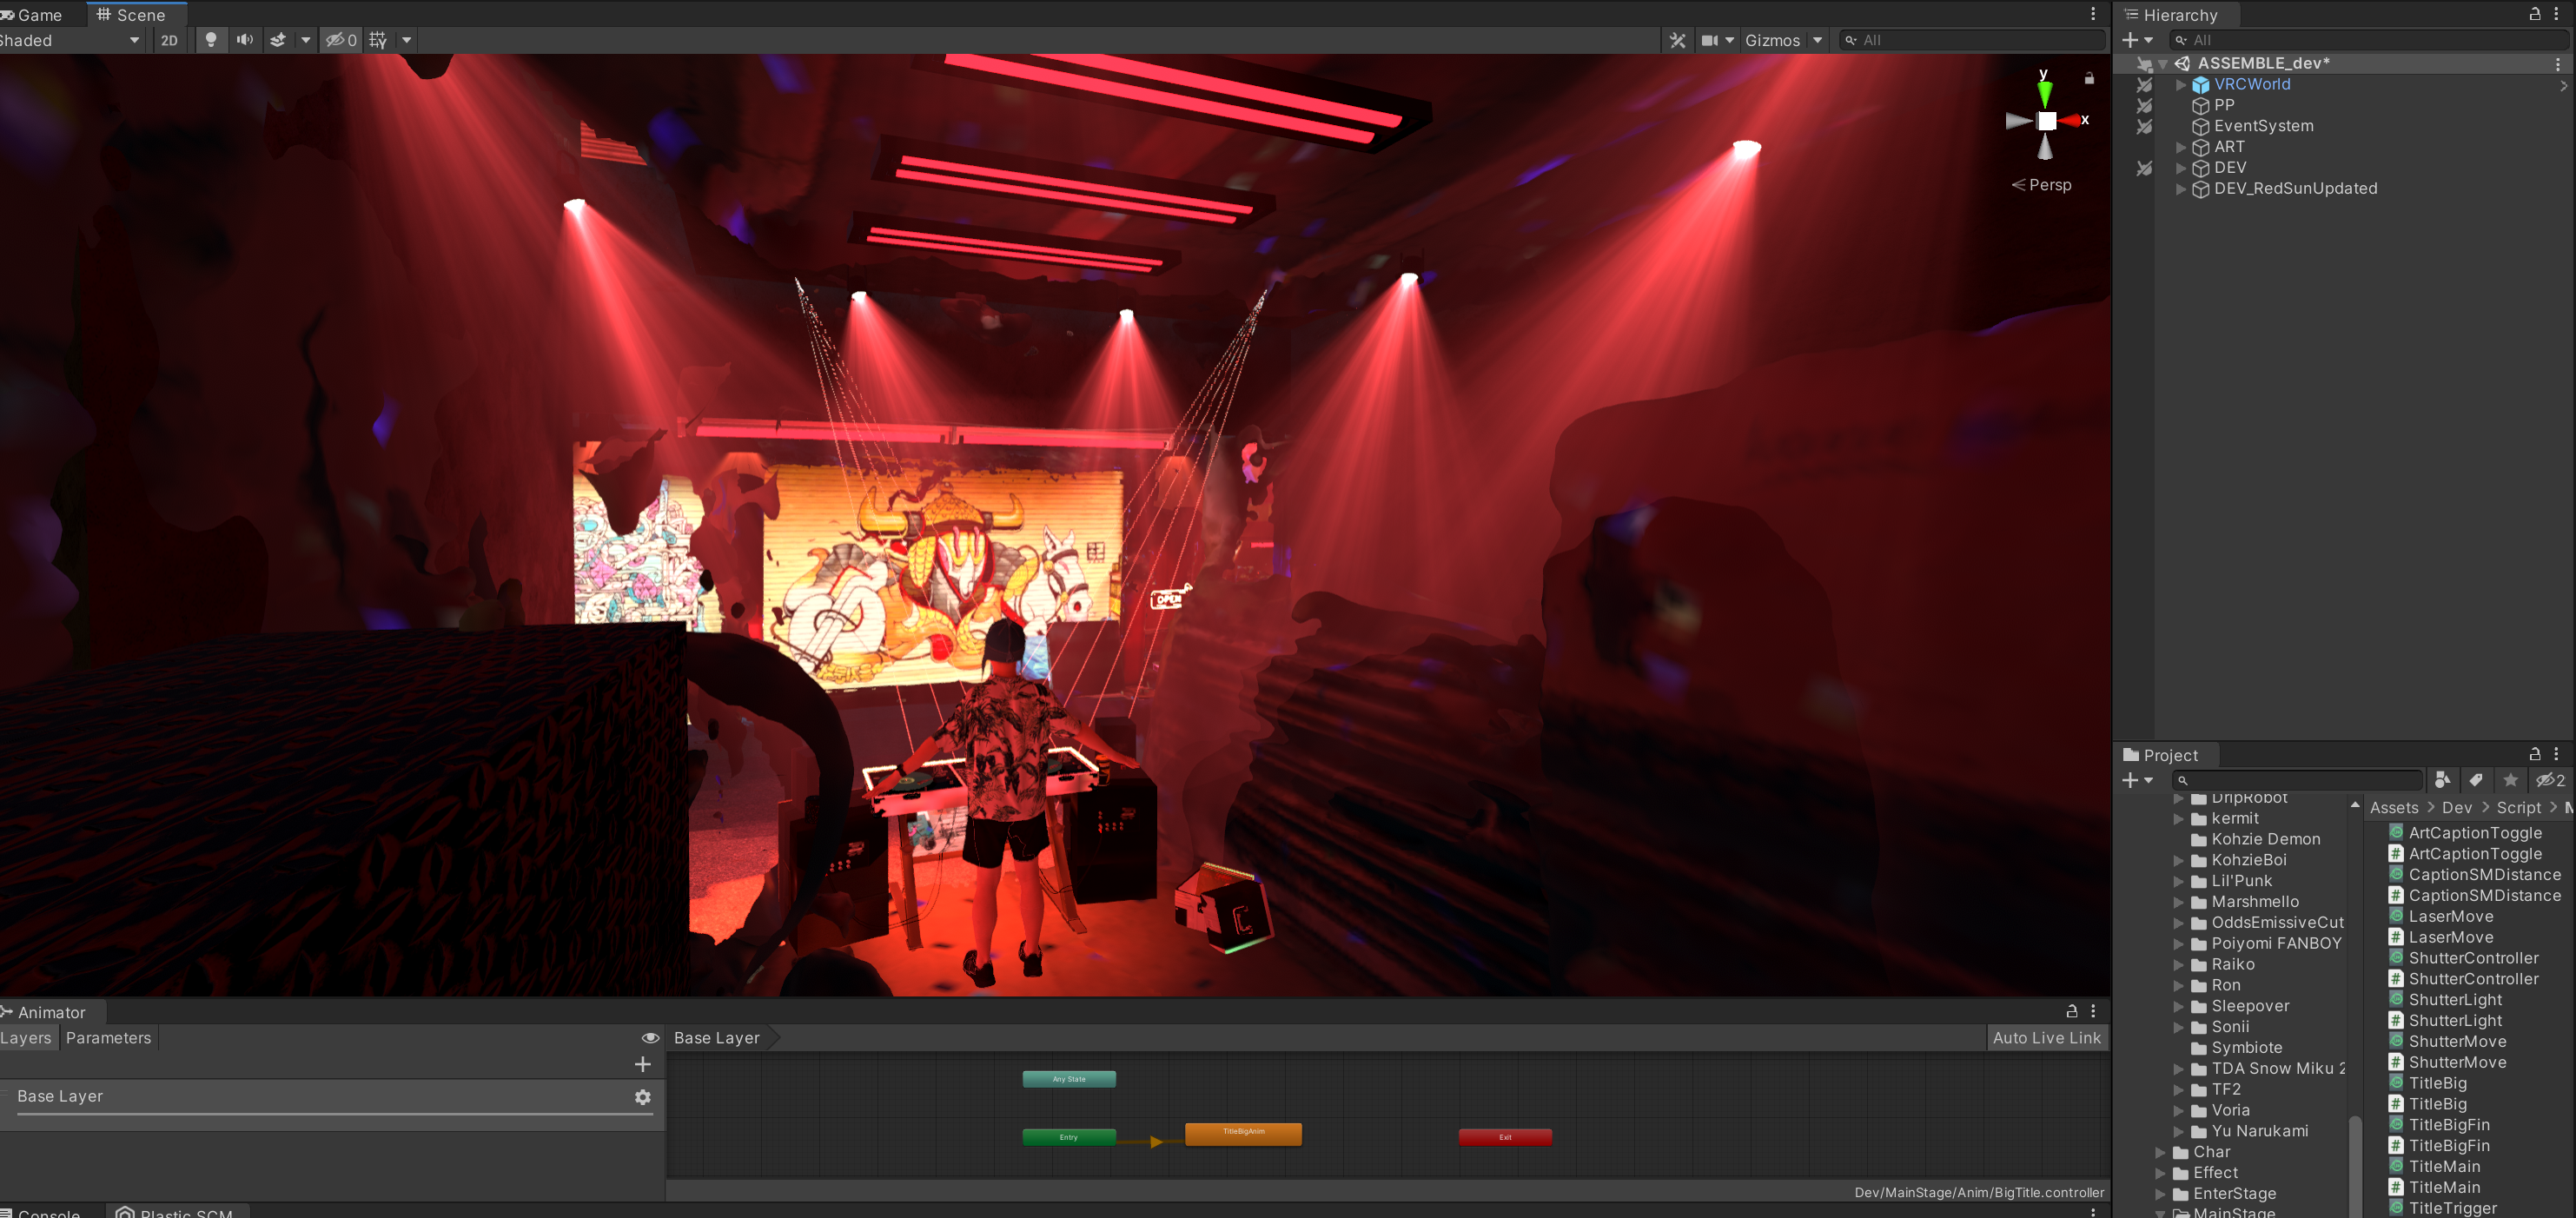Select the PP object

point(2224,105)
